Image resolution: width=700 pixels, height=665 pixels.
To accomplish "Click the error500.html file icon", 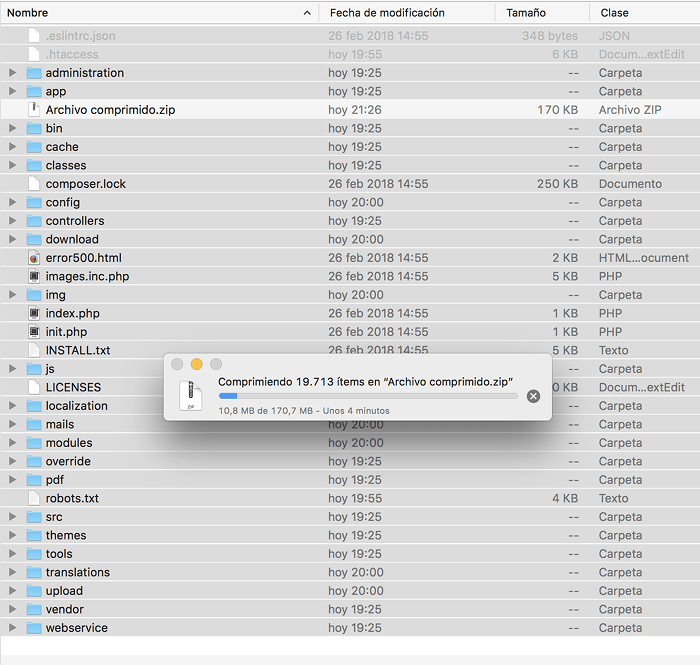I will 34,258.
